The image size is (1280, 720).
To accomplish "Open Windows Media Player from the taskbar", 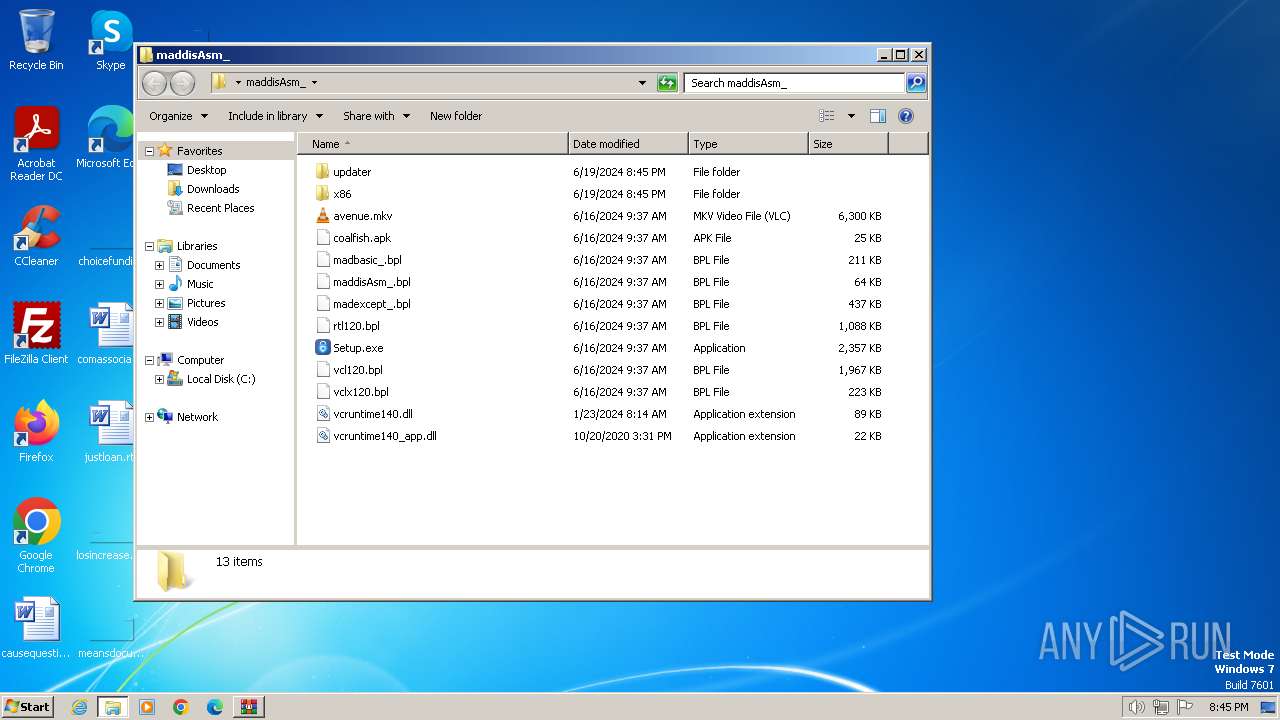I will [x=147, y=707].
